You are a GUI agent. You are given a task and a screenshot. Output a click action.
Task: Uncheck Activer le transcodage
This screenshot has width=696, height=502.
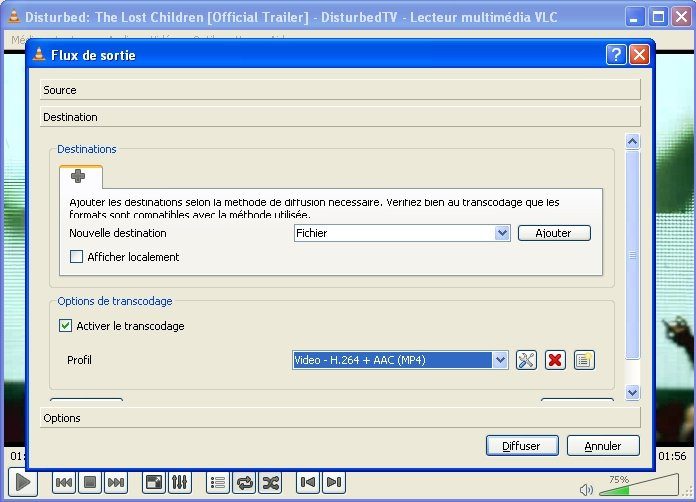65,326
